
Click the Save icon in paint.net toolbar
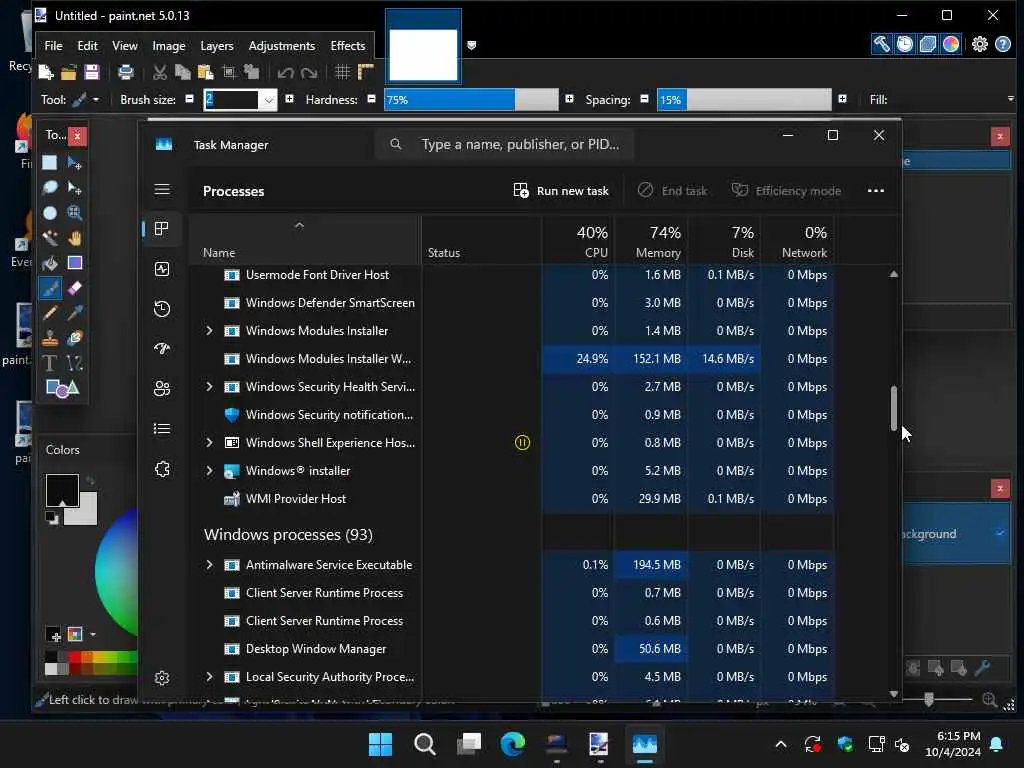tap(91, 72)
